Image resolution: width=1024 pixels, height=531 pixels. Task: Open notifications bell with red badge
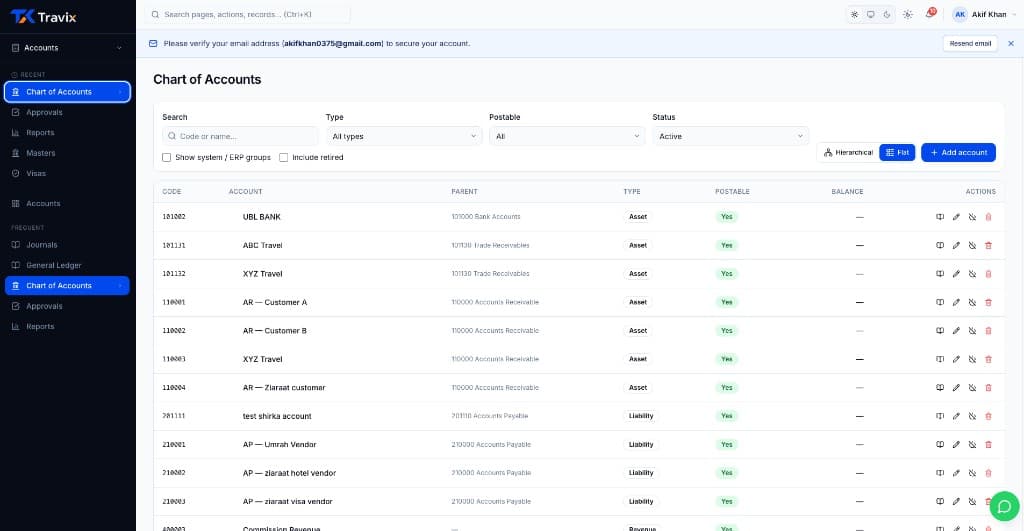pyautogui.click(x=929, y=14)
